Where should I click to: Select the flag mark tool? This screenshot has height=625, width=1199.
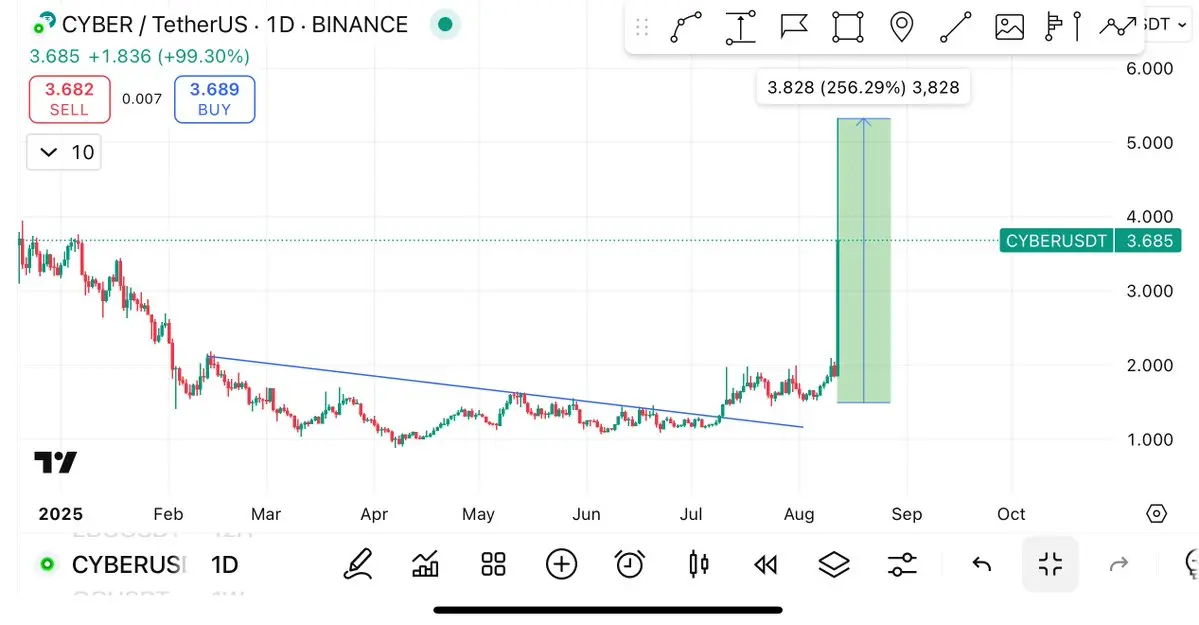[x=794, y=27]
